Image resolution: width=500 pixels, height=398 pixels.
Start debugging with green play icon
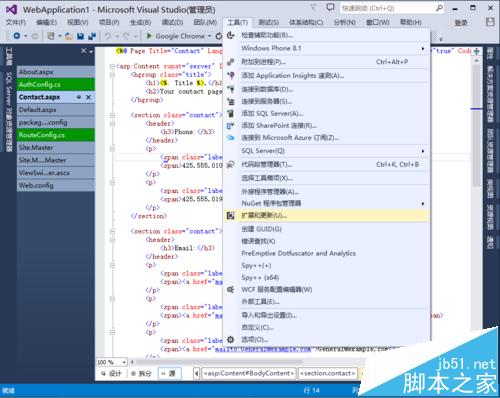[x=149, y=36]
